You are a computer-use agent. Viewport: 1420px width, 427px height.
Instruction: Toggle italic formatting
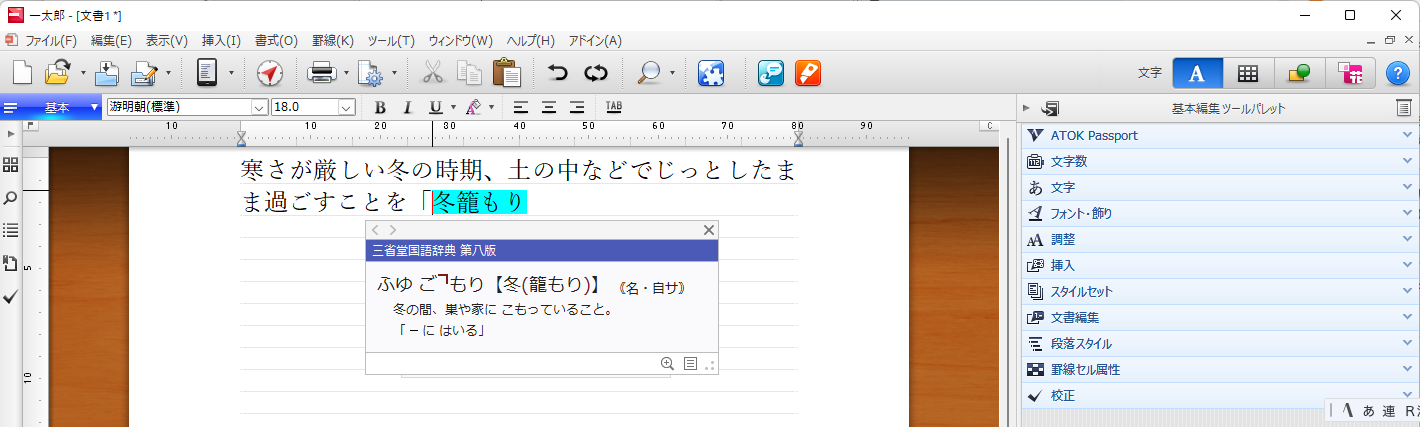coord(407,107)
